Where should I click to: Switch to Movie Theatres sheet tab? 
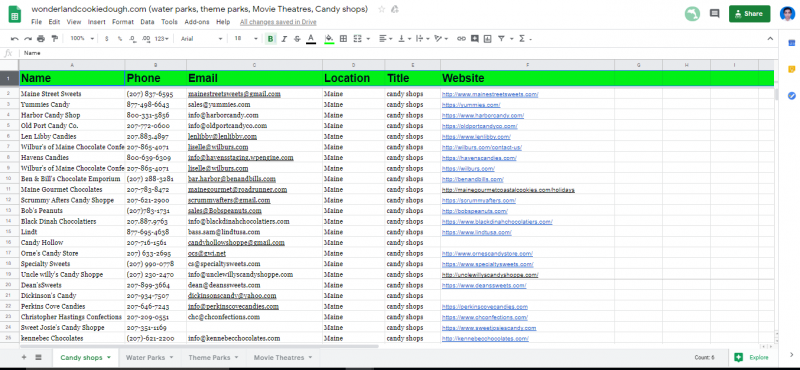[x=283, y=357]
